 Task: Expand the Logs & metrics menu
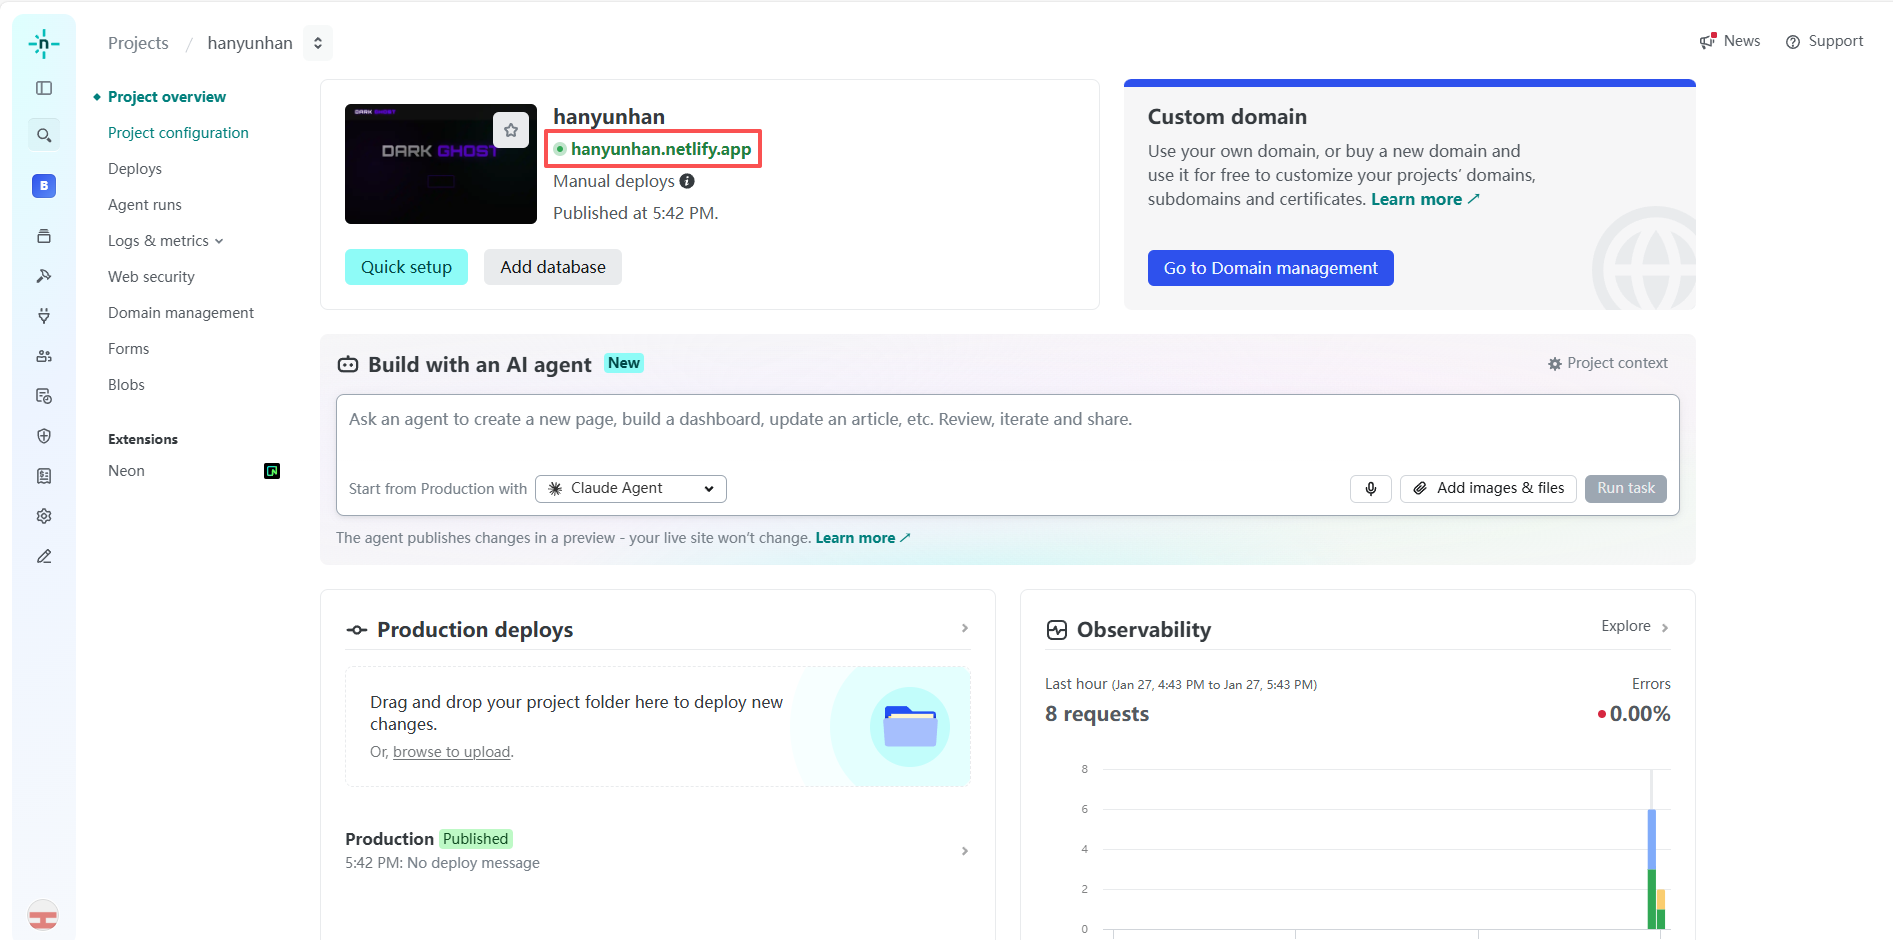(x=166, y=241)
